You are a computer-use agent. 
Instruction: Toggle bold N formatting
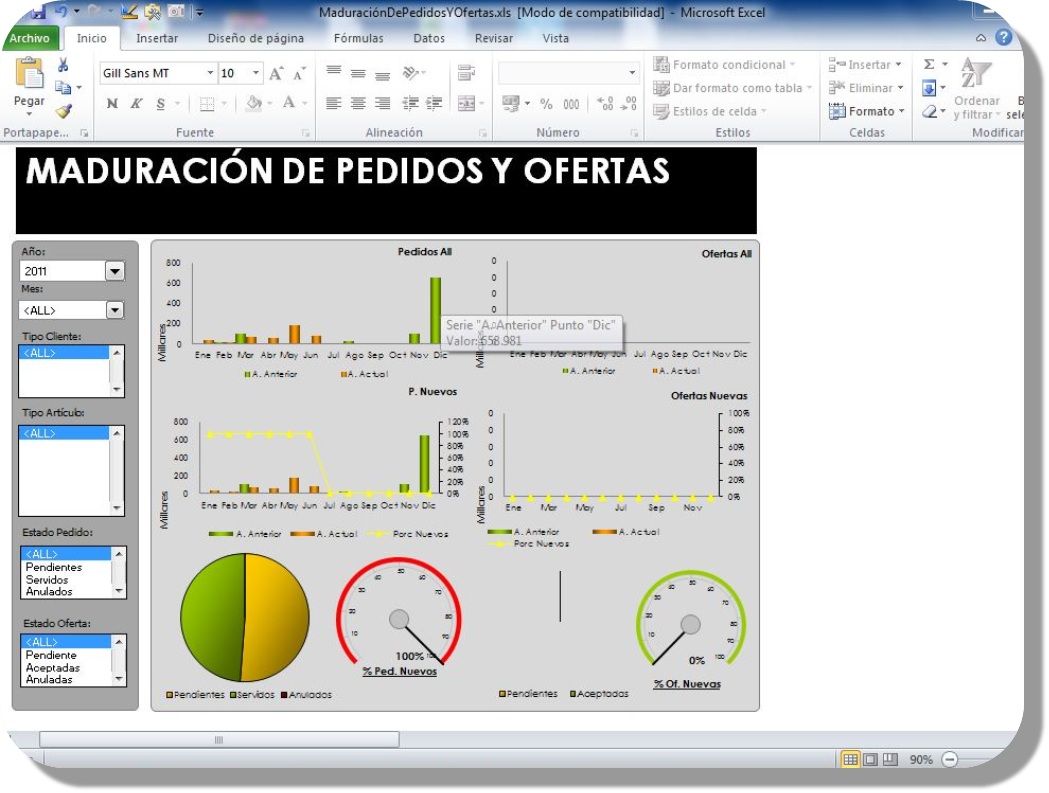pos(112,103)
